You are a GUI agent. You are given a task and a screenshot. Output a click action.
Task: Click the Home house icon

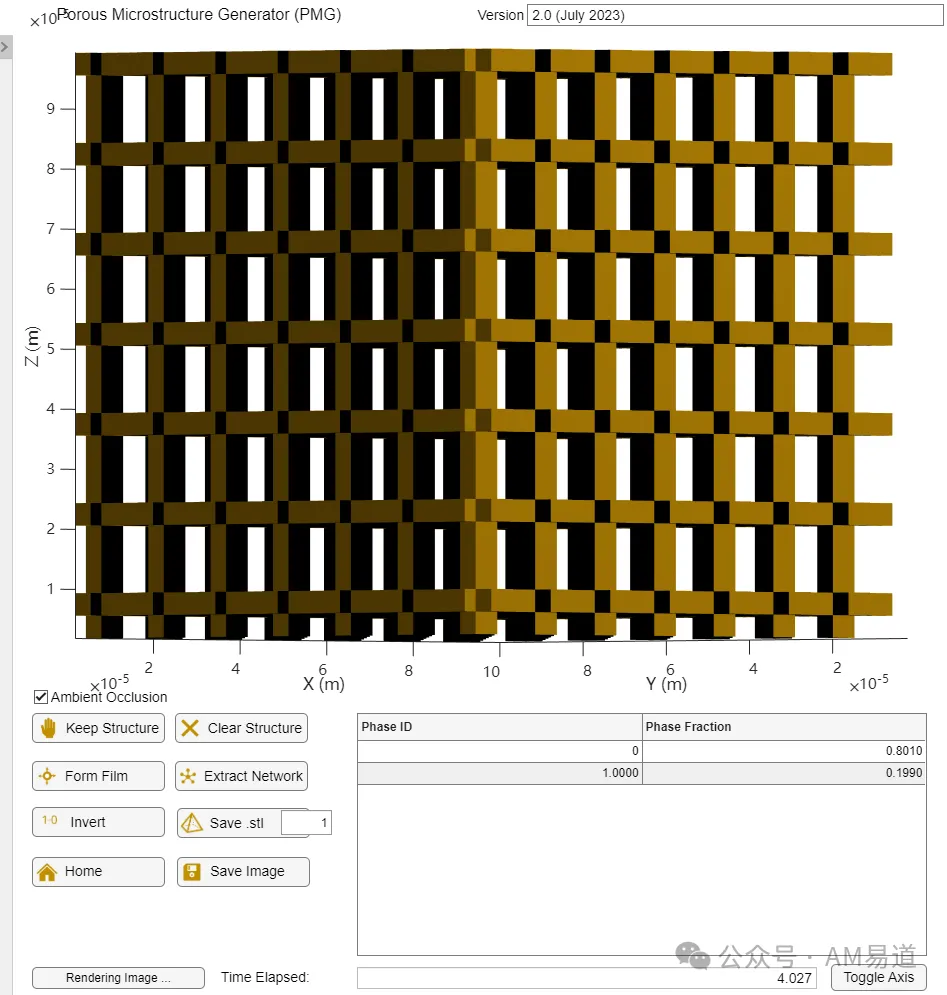[x=47, y=872]
